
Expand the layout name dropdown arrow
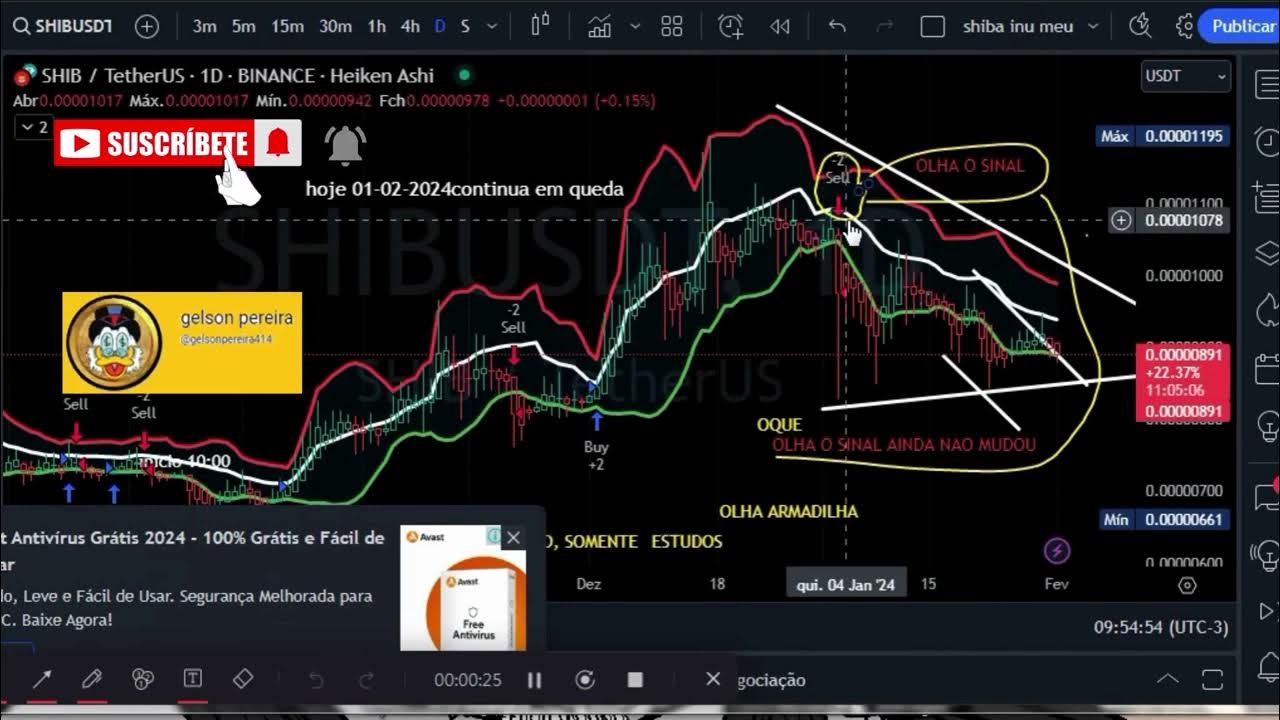[x=1092, y=27]
